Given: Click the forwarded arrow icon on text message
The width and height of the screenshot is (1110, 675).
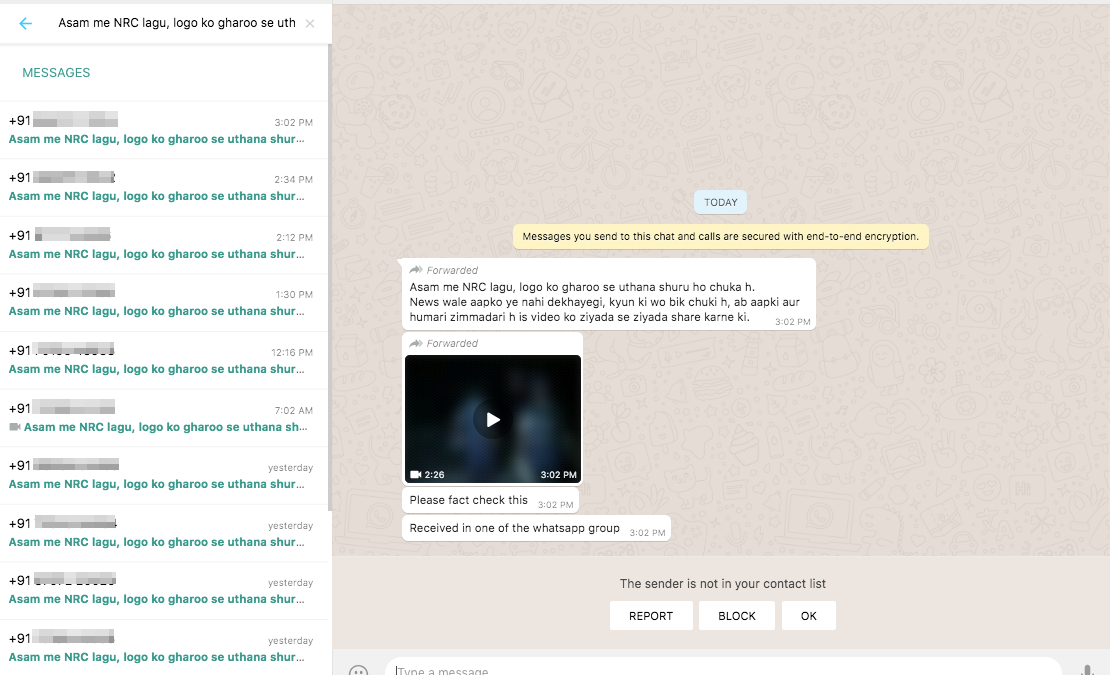Looking at the screenshot, I should click(x=416, y=270).
